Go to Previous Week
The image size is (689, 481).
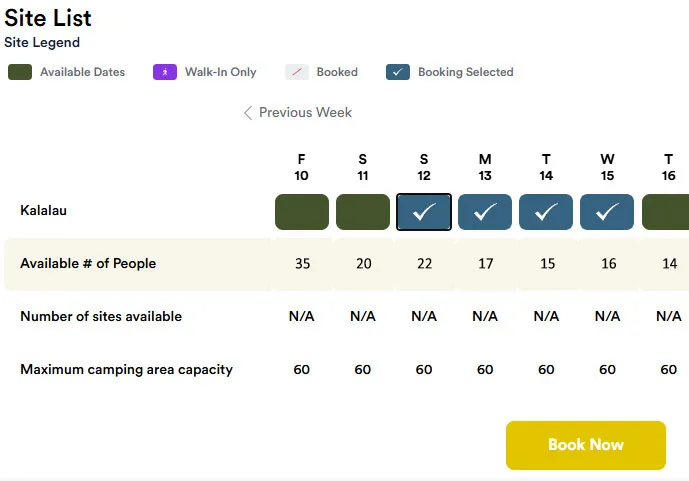[x=297, y=113]
